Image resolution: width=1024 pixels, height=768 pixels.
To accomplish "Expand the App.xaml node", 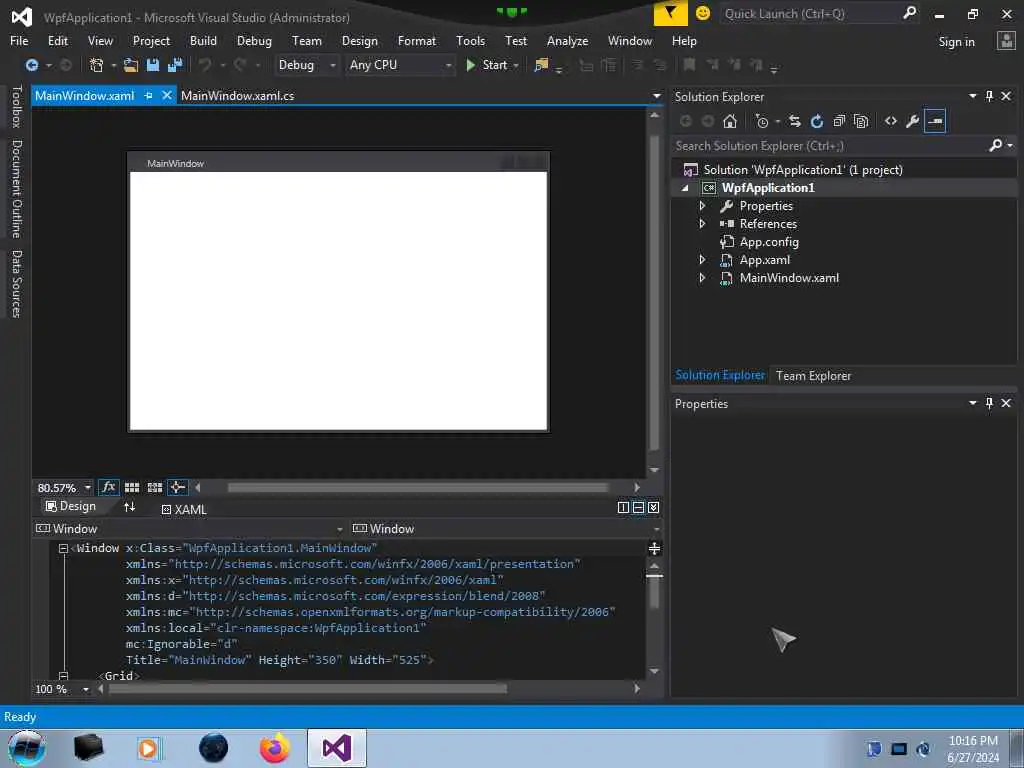I will point(702,259).
